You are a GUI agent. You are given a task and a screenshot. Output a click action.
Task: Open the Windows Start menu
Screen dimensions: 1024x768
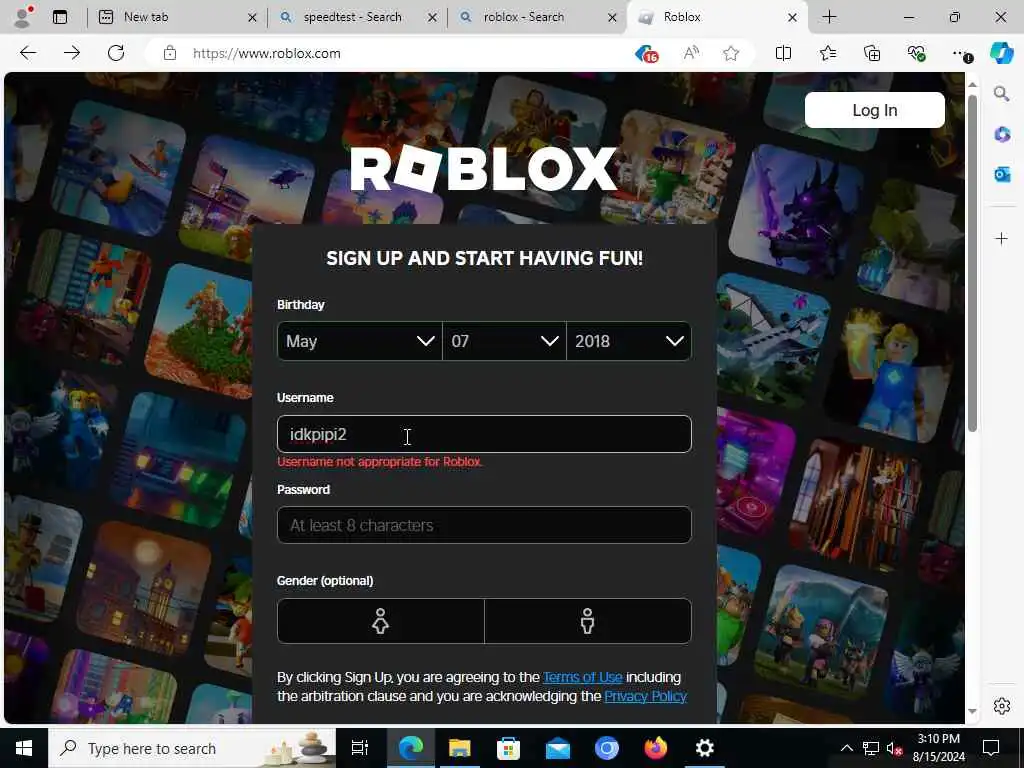[24, 748]
